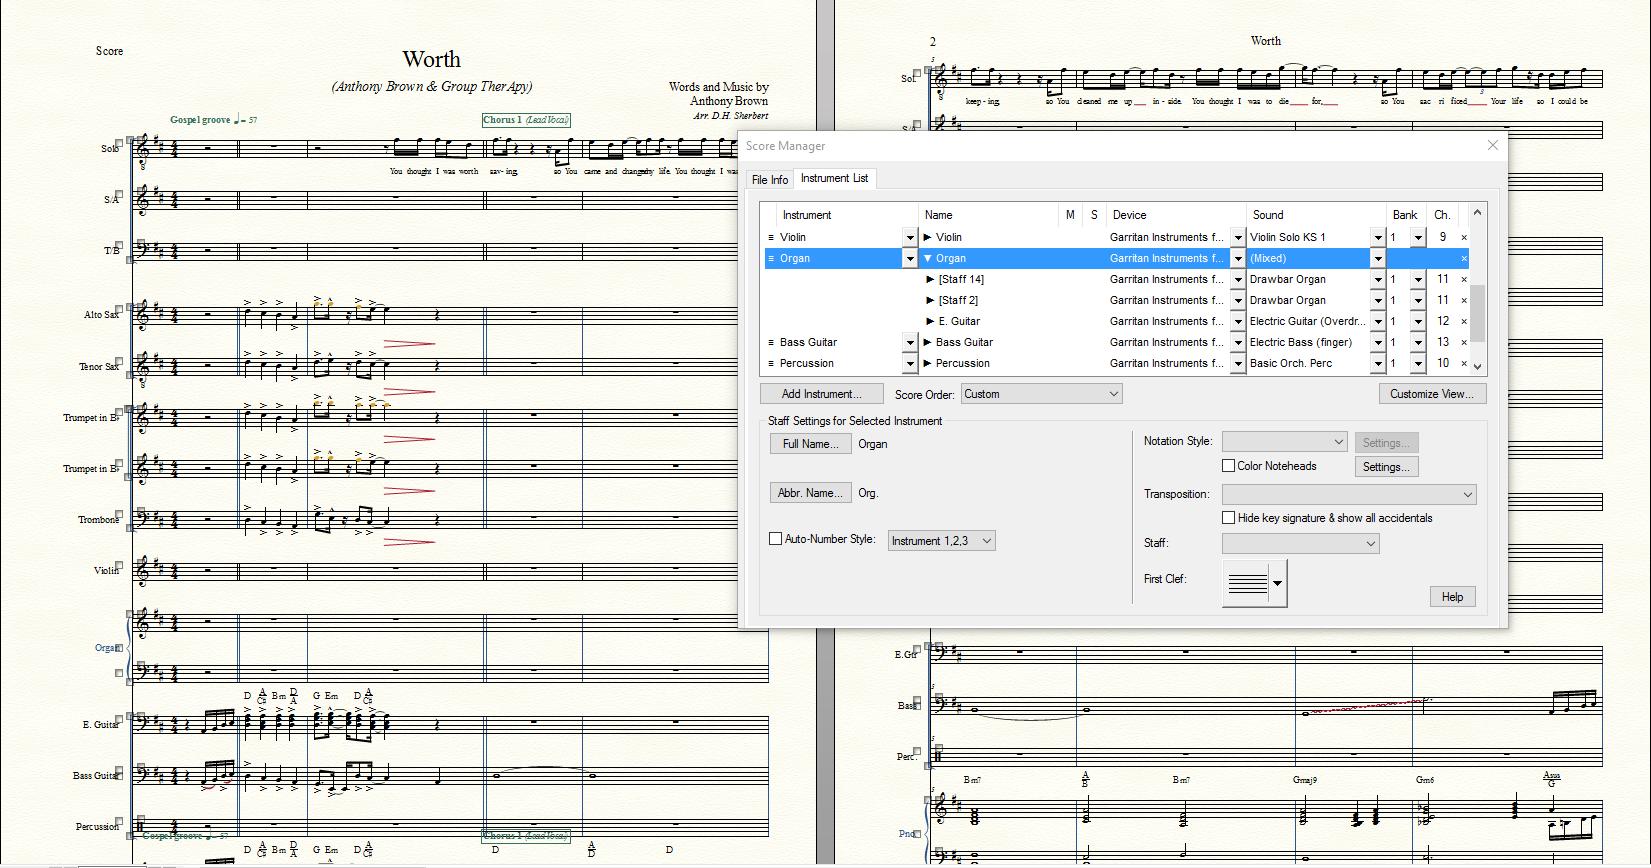1651x868 pixels.
Task: Select the Instrument List tab
Action: (x=834, y=178)
